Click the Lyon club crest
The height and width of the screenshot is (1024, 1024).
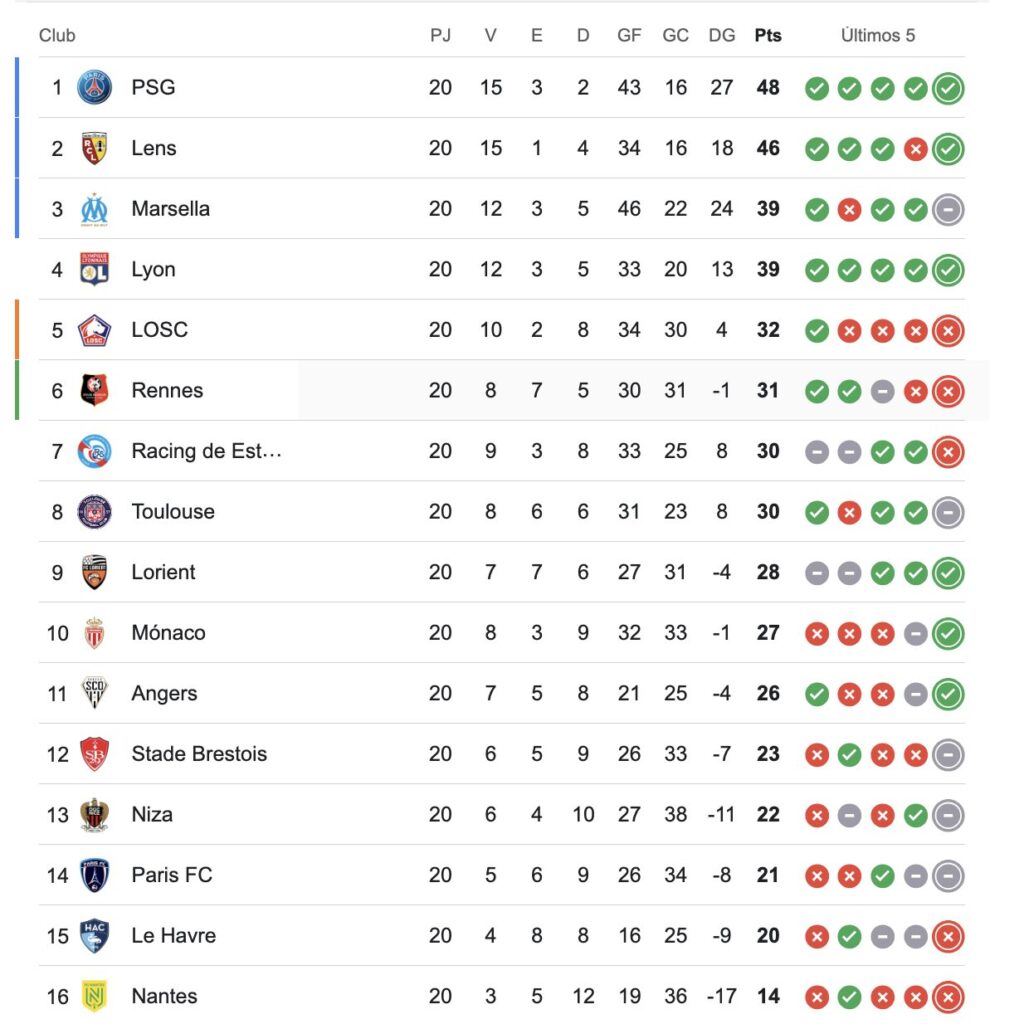pyautogui.click(x=95, y=269)
